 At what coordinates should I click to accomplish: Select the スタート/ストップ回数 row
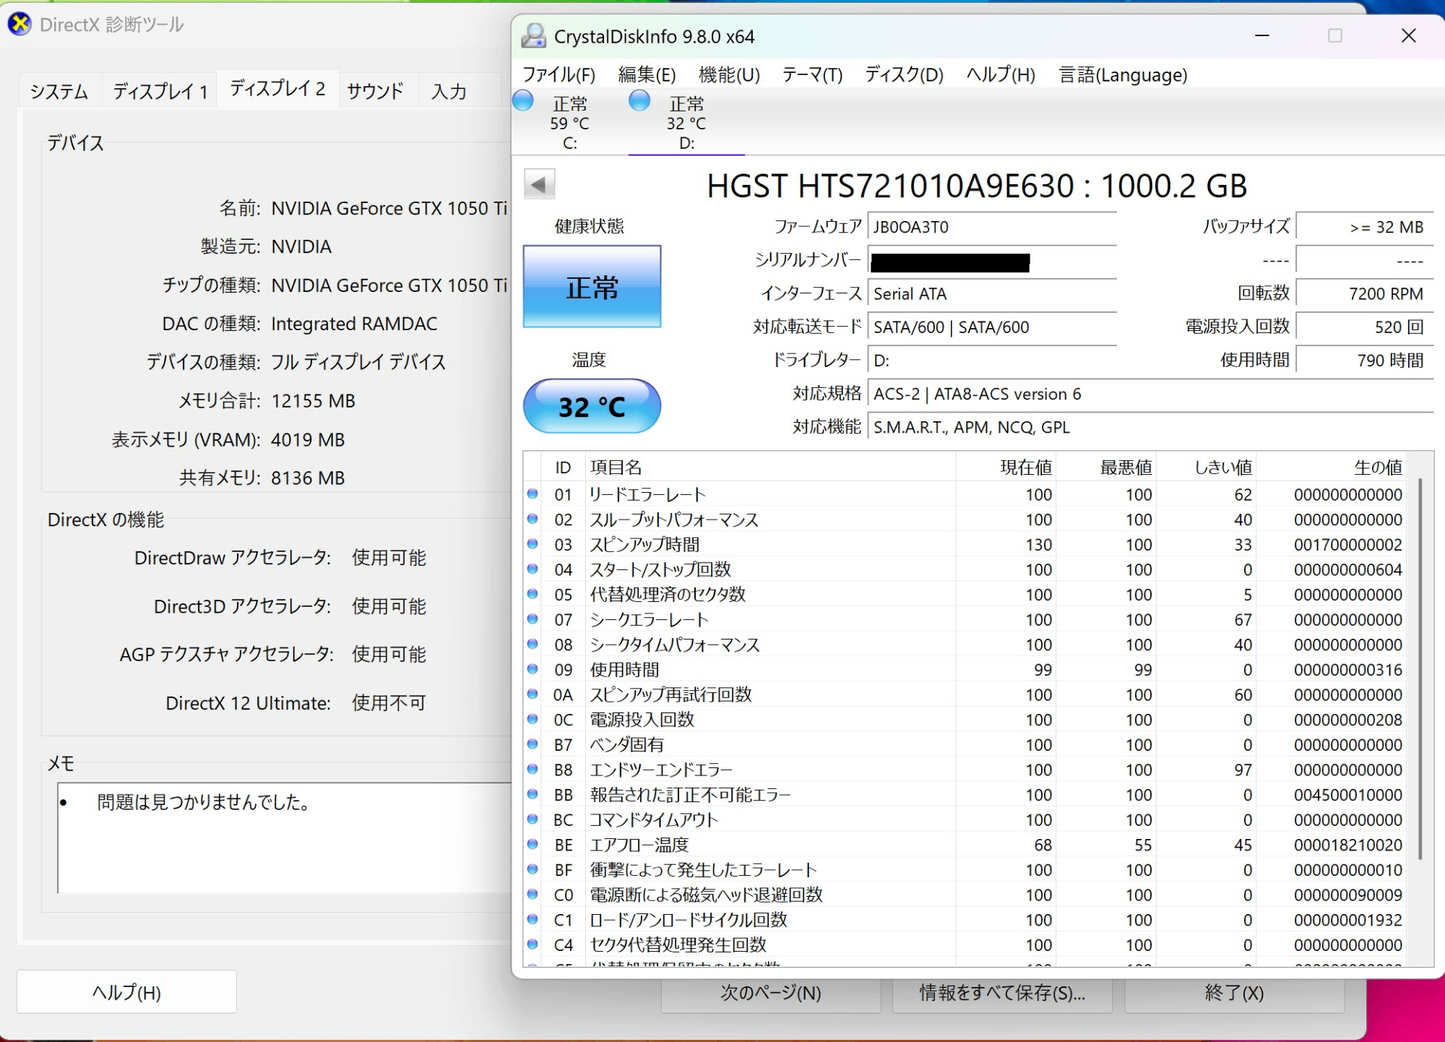tap(966, 569)
